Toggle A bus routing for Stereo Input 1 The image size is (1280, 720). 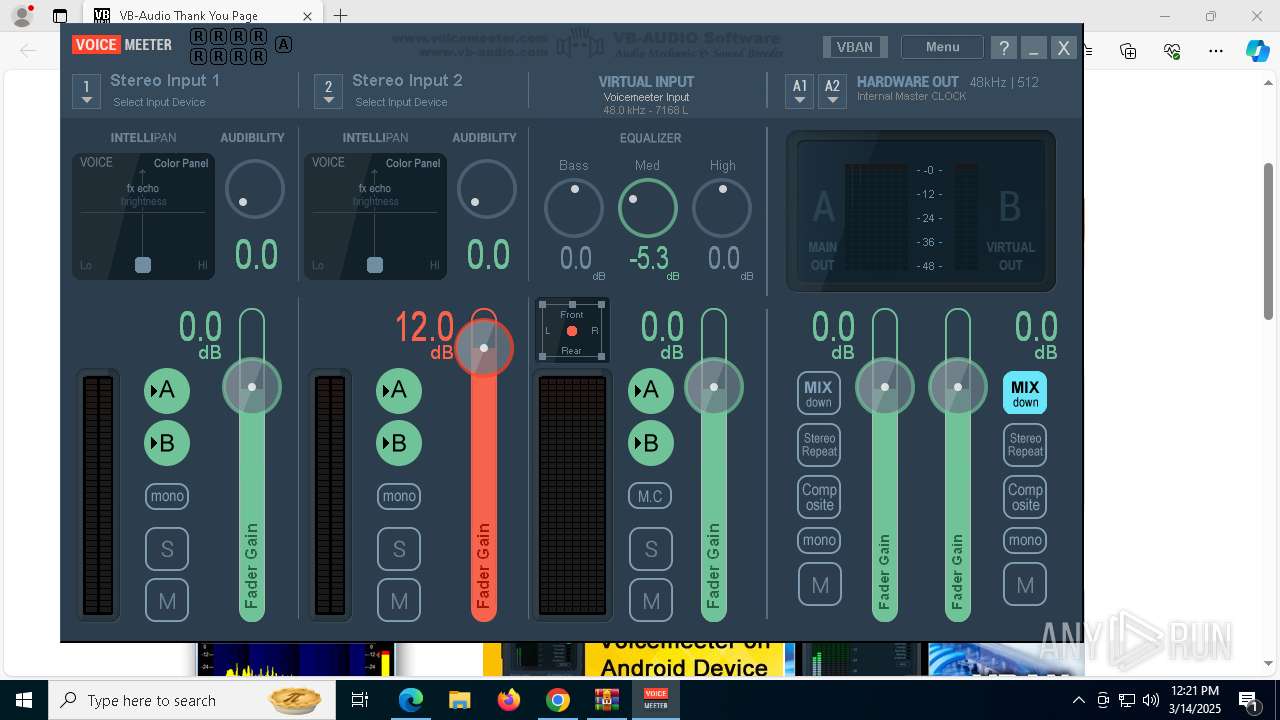point(167,391)
